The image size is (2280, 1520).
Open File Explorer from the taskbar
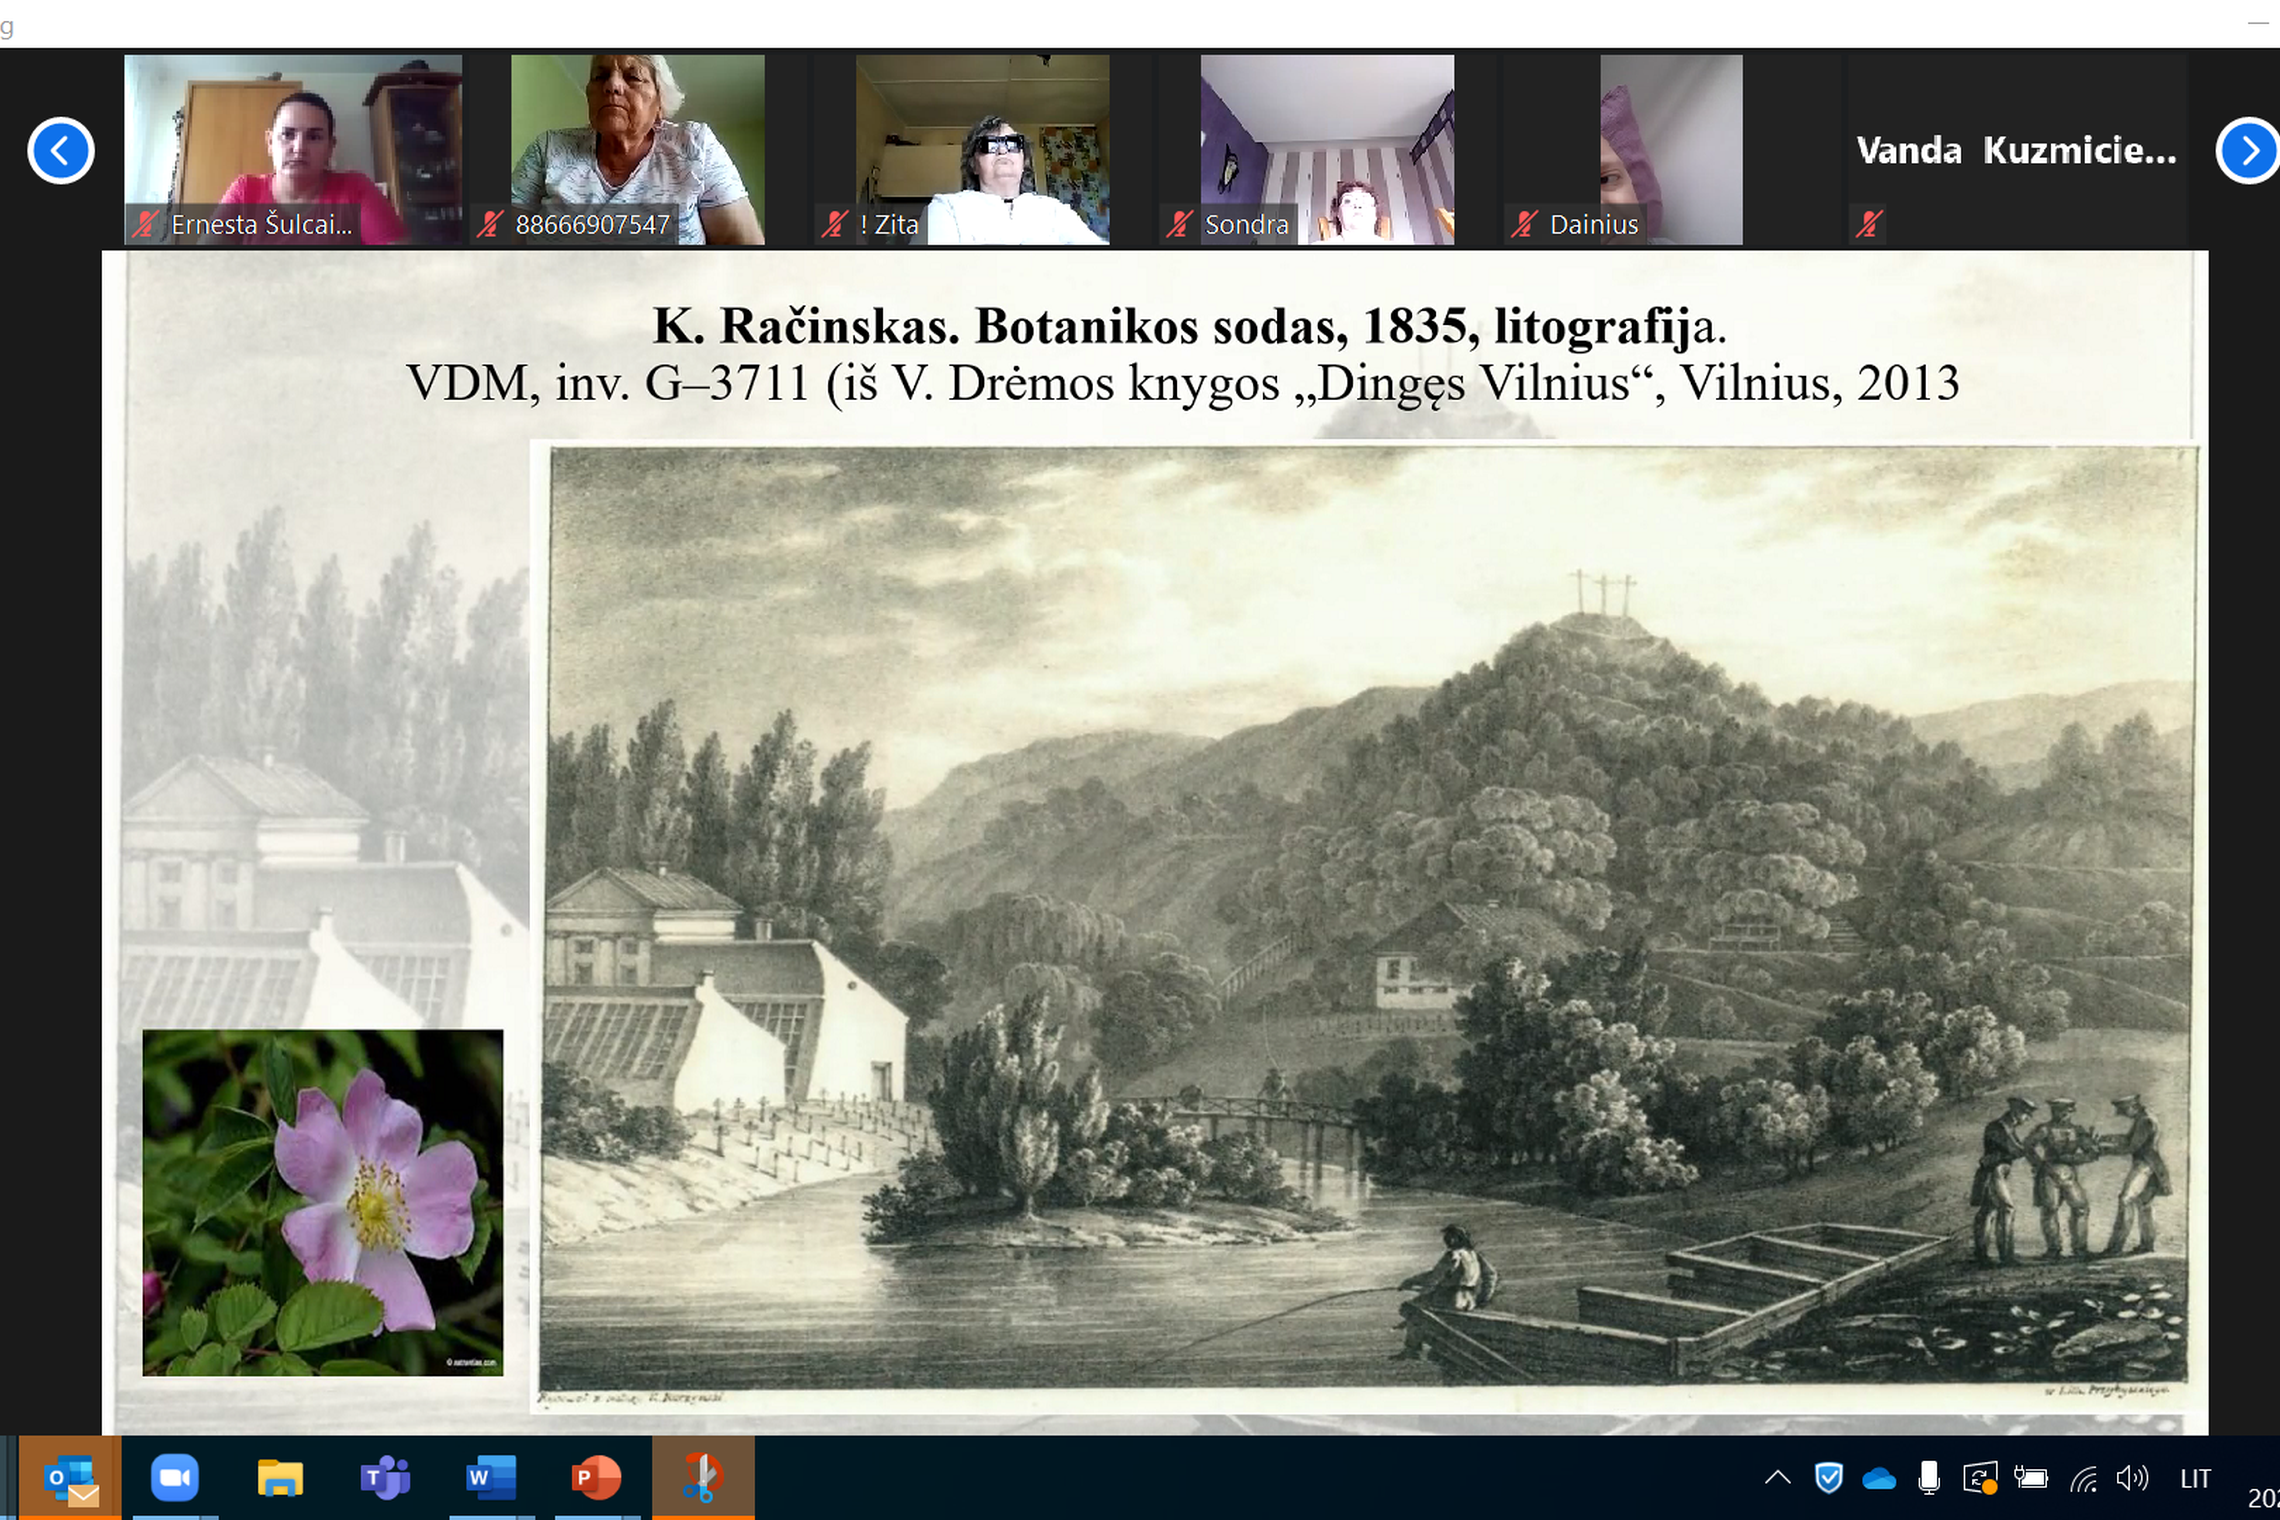pos(280,1478)
